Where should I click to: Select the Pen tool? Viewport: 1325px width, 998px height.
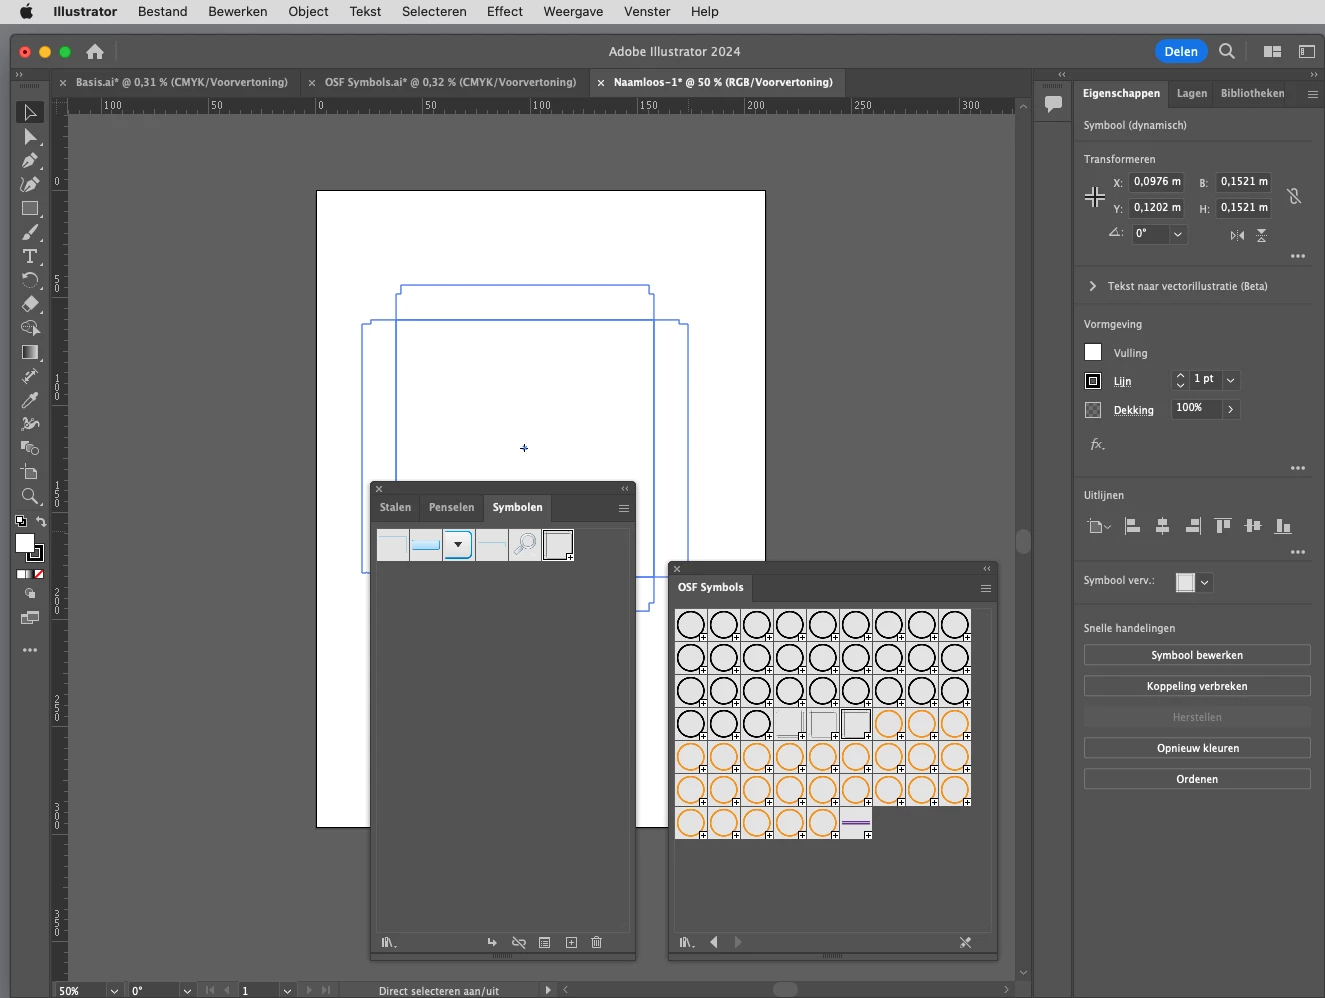pos(30,160)
